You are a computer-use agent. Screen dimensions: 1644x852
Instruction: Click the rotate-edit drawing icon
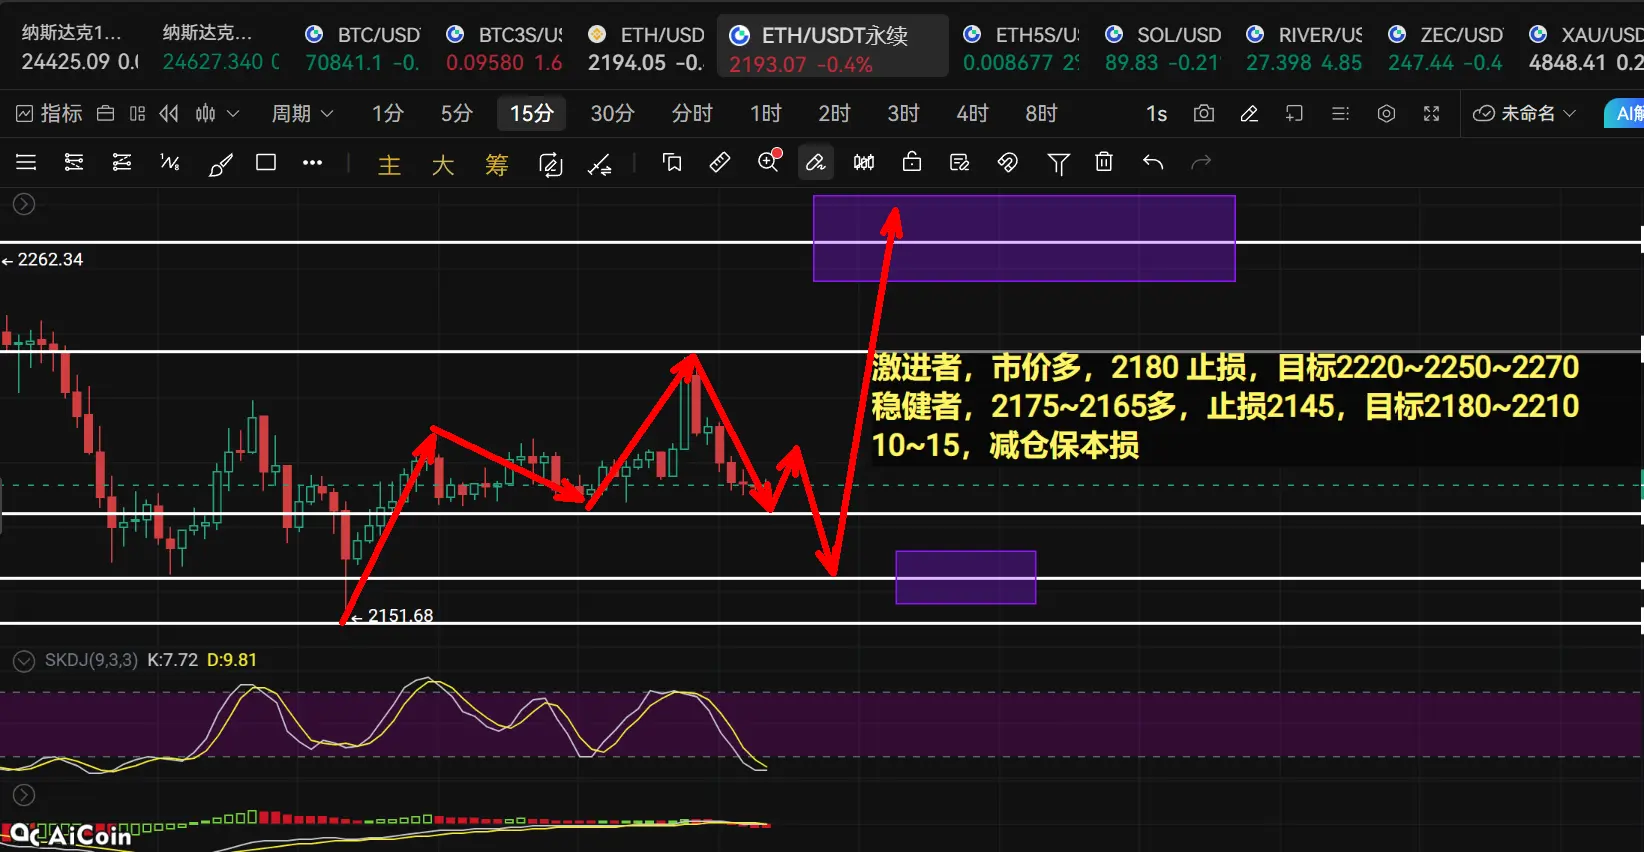tap(550, 164)
